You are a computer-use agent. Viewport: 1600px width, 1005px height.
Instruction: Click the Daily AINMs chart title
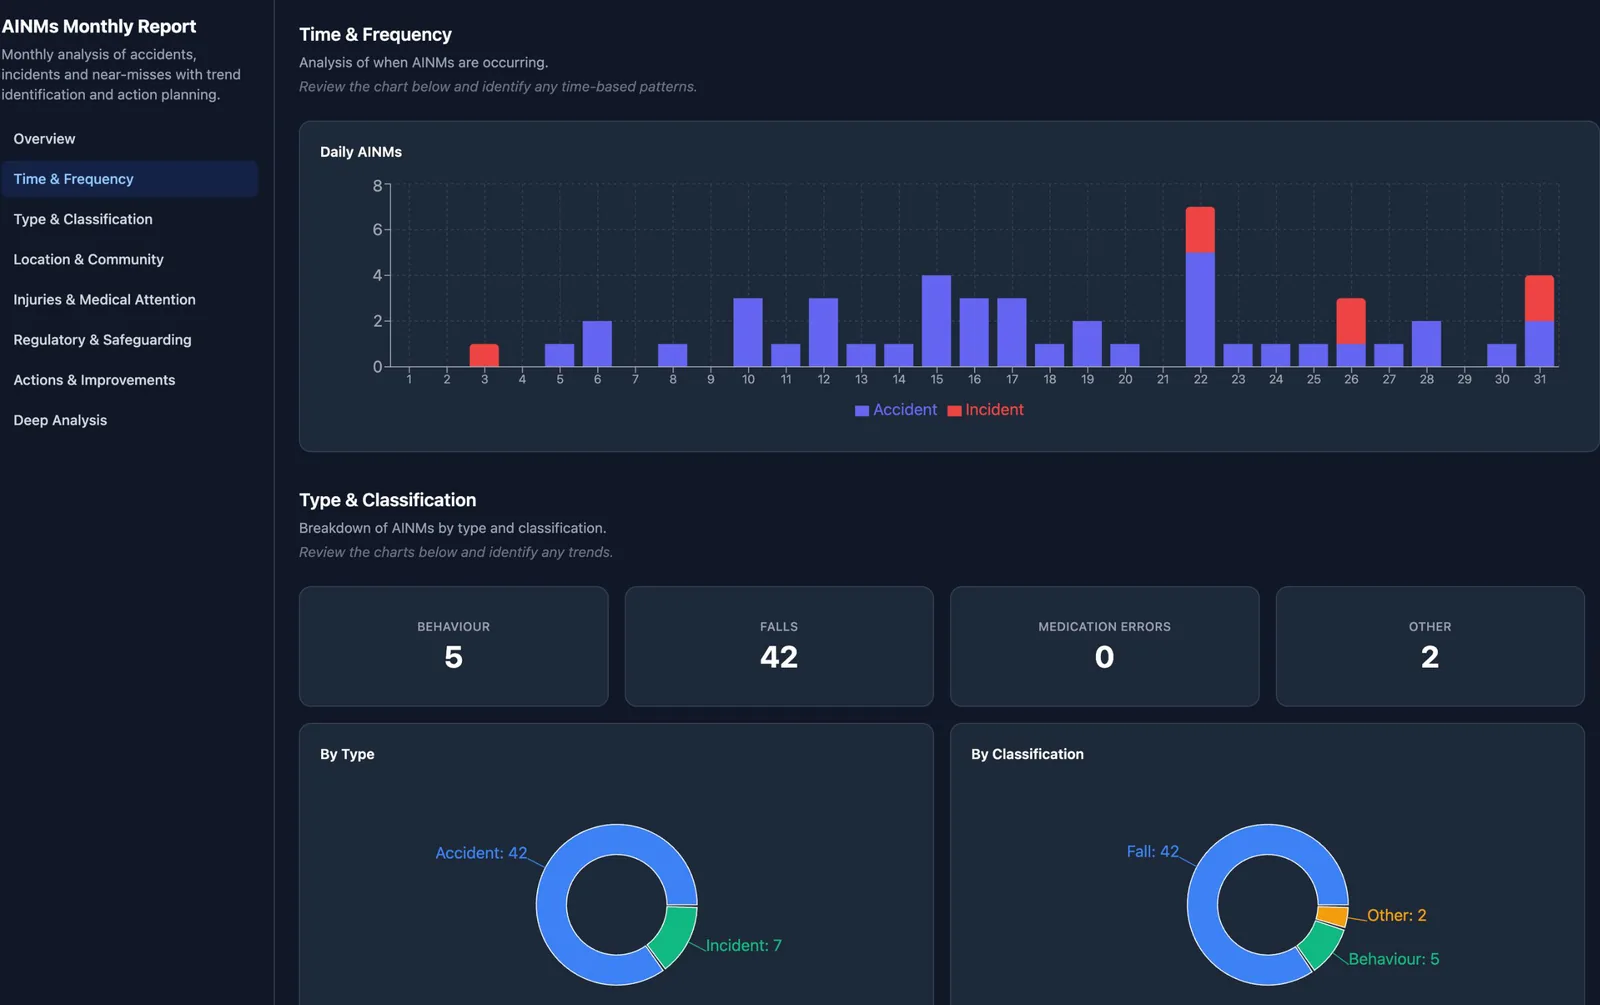[x=361, y=152]
